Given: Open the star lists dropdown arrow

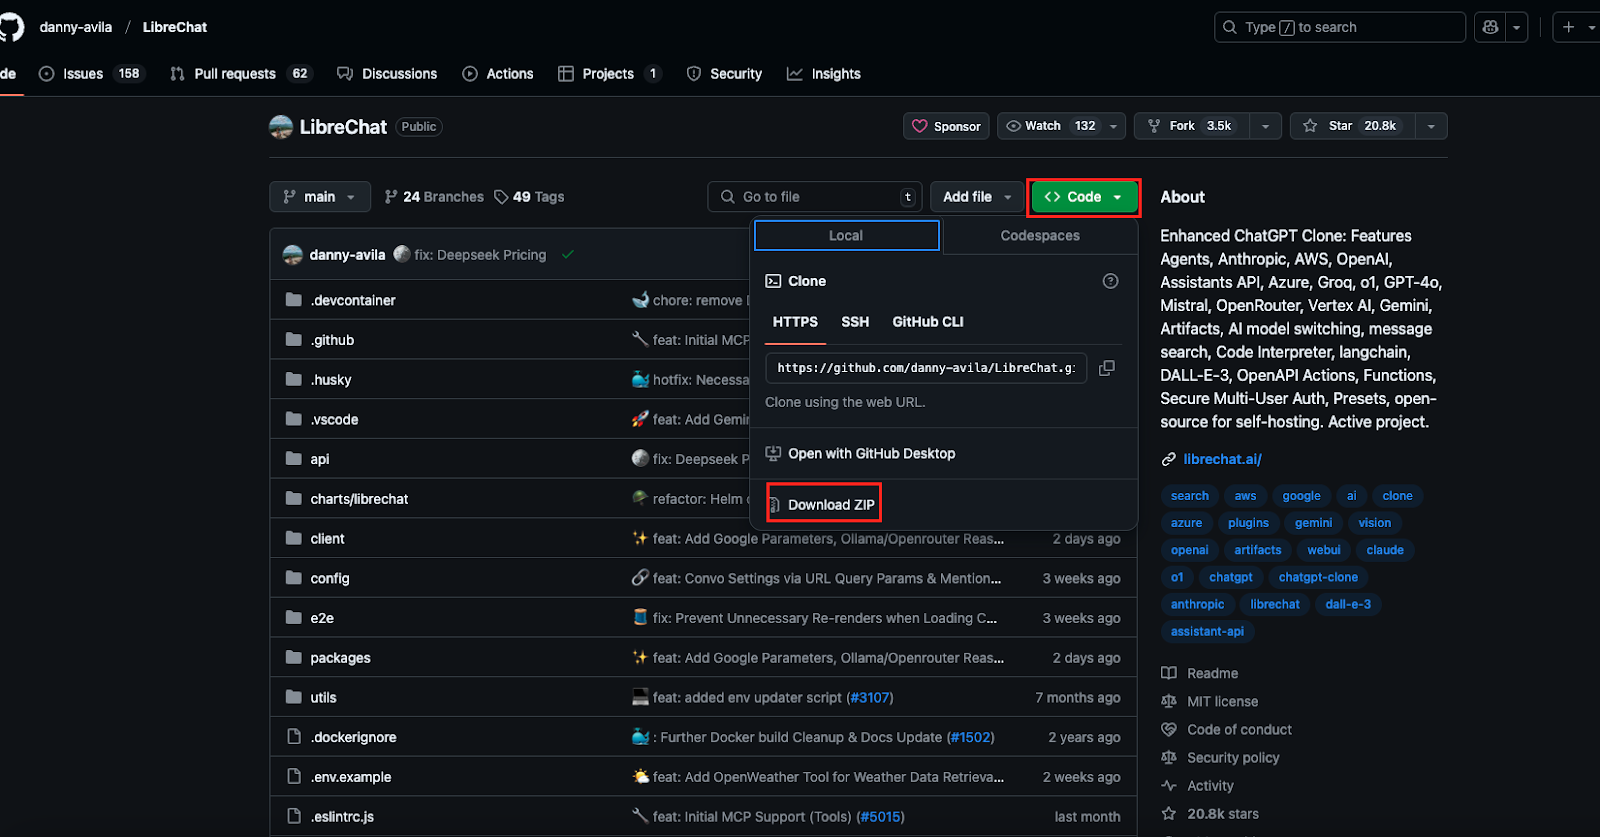Looking at the screenshot, I should click(x=1431, y=126).
